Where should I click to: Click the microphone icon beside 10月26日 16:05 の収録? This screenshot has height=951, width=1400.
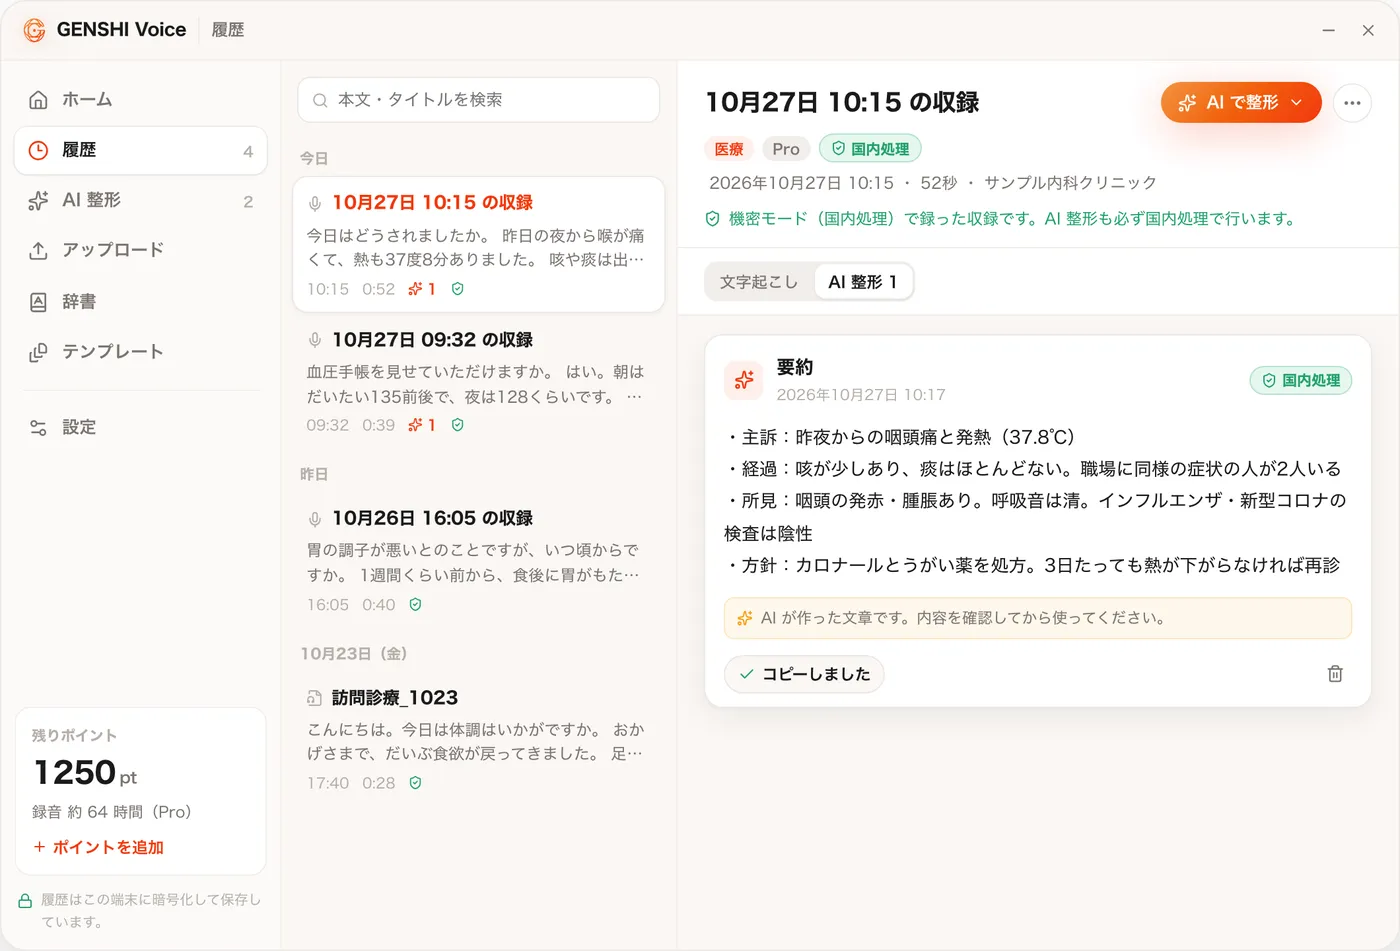click(x=315, y=519)
